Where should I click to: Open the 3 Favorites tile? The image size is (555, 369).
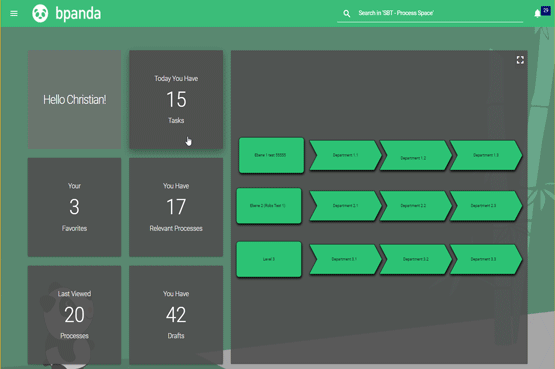point(74,207)
